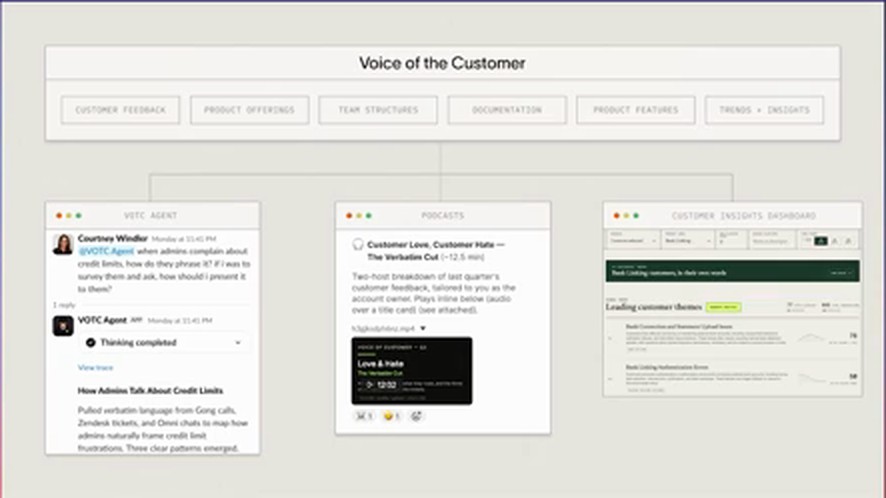Click the last icon in dashboard toolbar
This screenshot has height=498, width=886.
pos(848,241)
